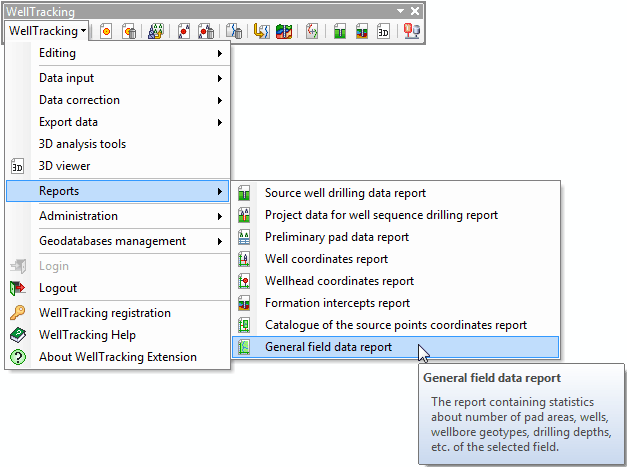
Task: Click the toolbar red well with database icon
Action: pyautogui.click(x=411, y=31)
